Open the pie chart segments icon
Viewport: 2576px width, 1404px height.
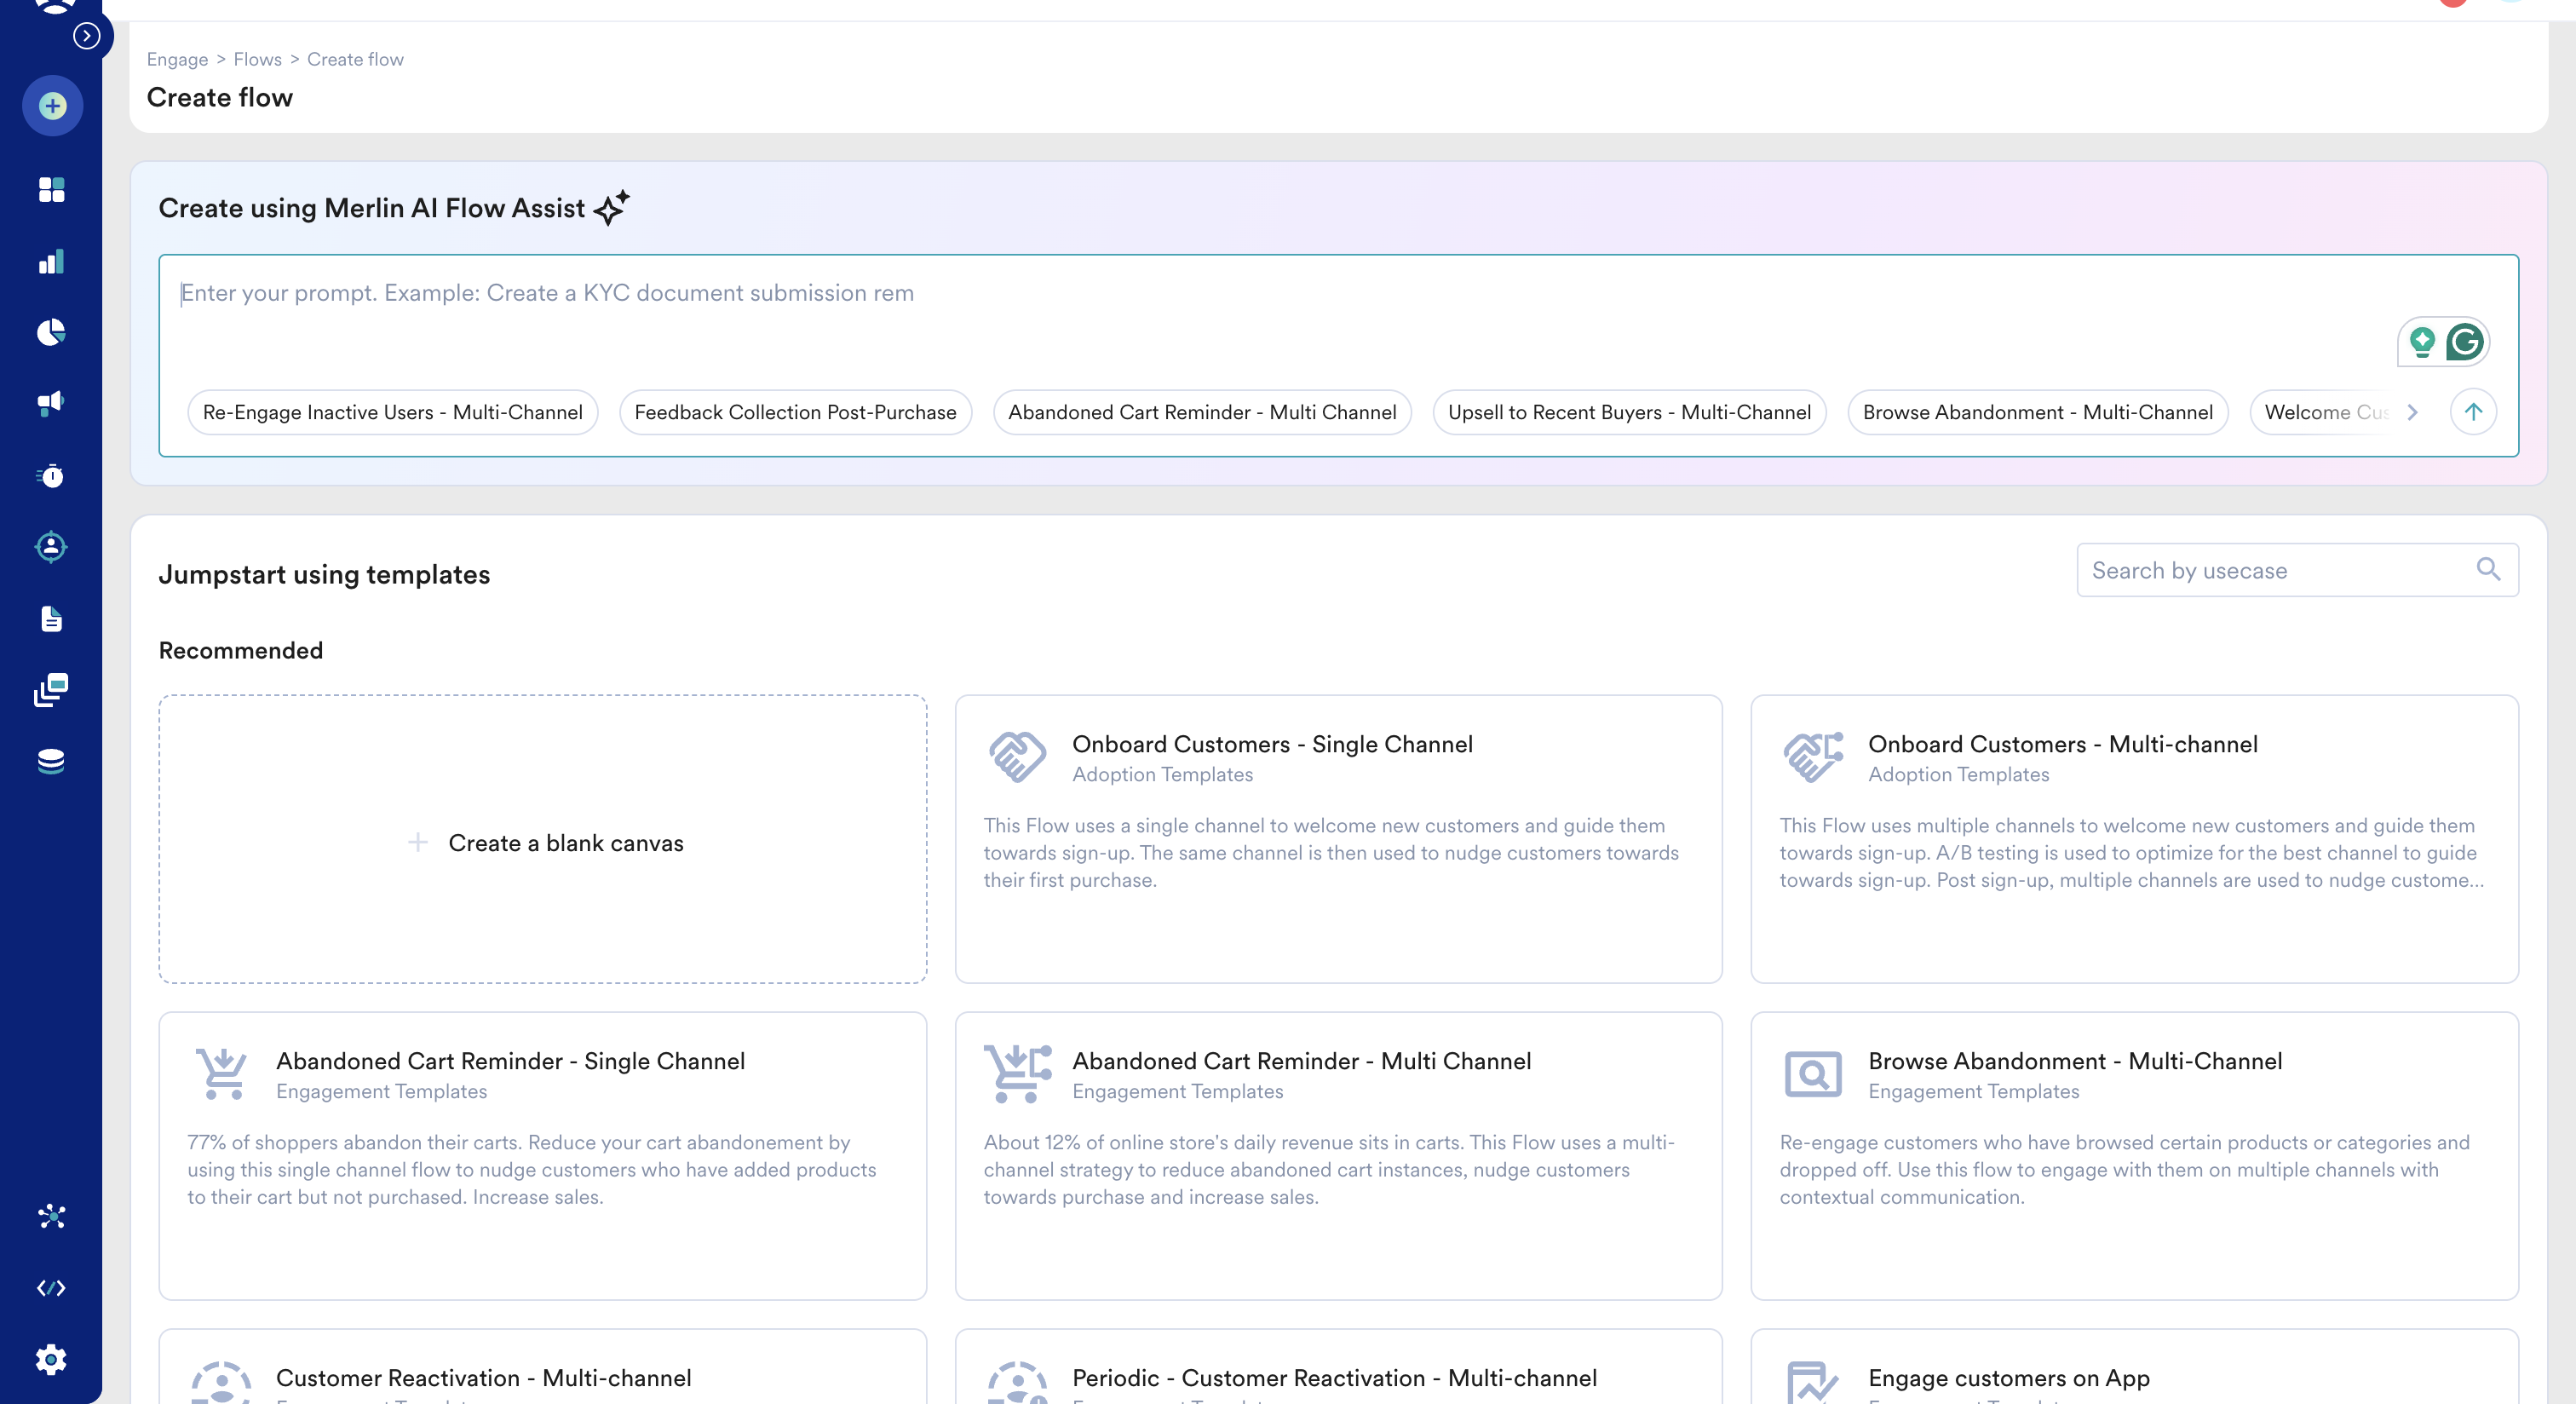click(51, 332)
